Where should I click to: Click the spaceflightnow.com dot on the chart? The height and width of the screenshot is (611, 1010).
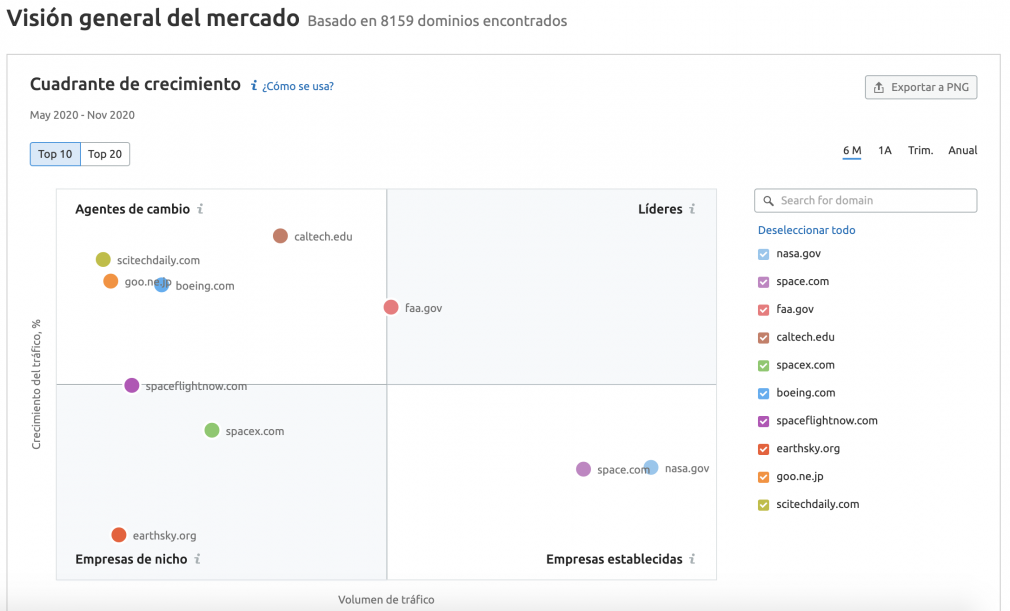[x=131, y=385]
